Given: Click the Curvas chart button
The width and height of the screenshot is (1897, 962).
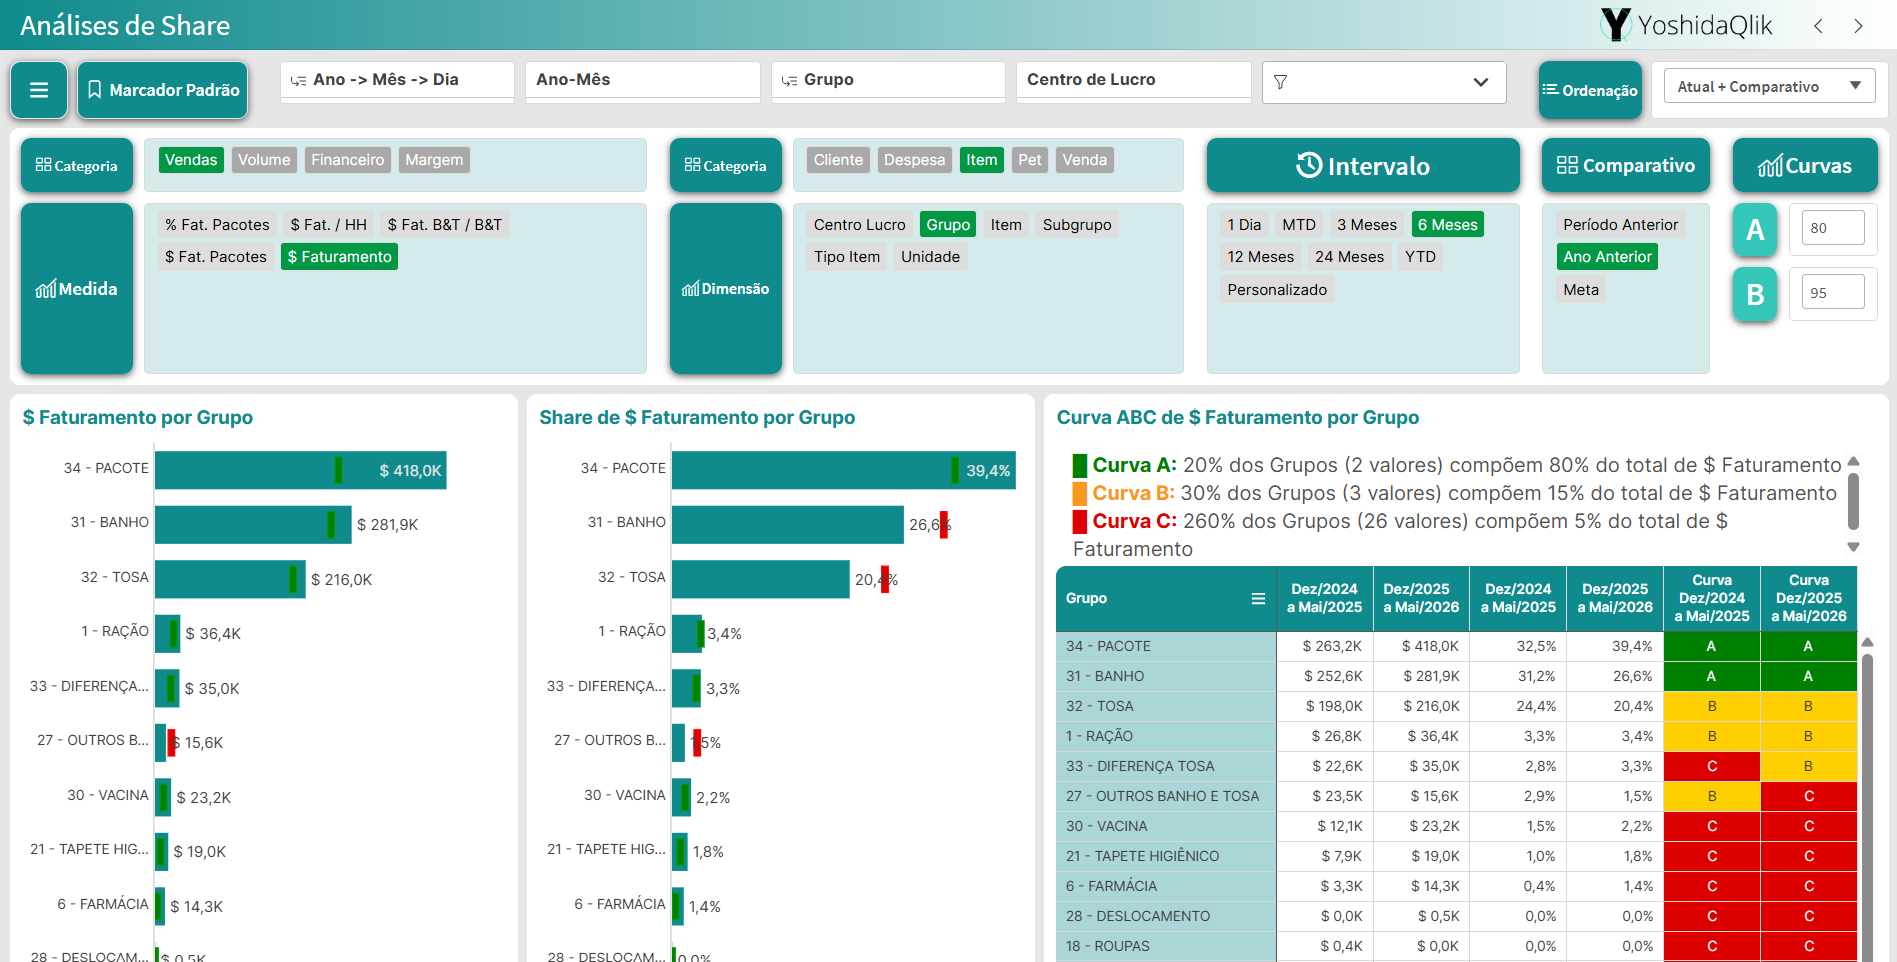Looking at the screenshot, I should tap(1805, 165).
